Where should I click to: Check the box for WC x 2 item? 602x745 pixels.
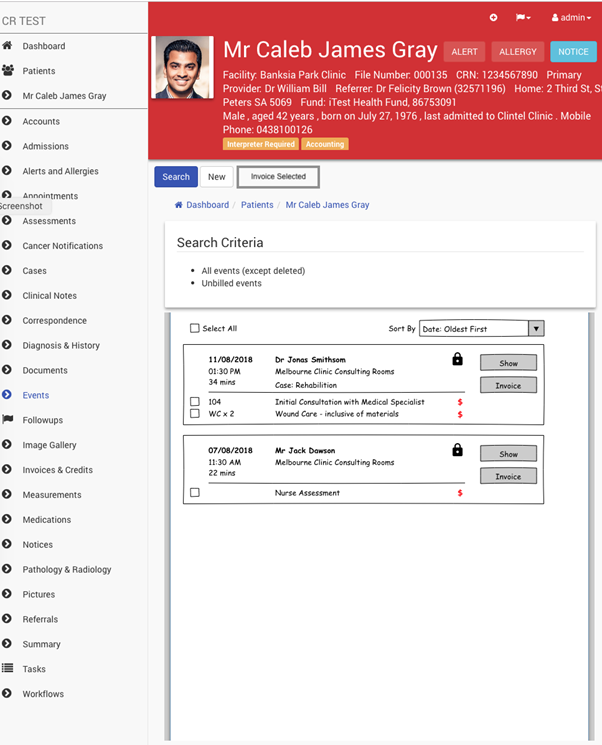coord(195,413)
